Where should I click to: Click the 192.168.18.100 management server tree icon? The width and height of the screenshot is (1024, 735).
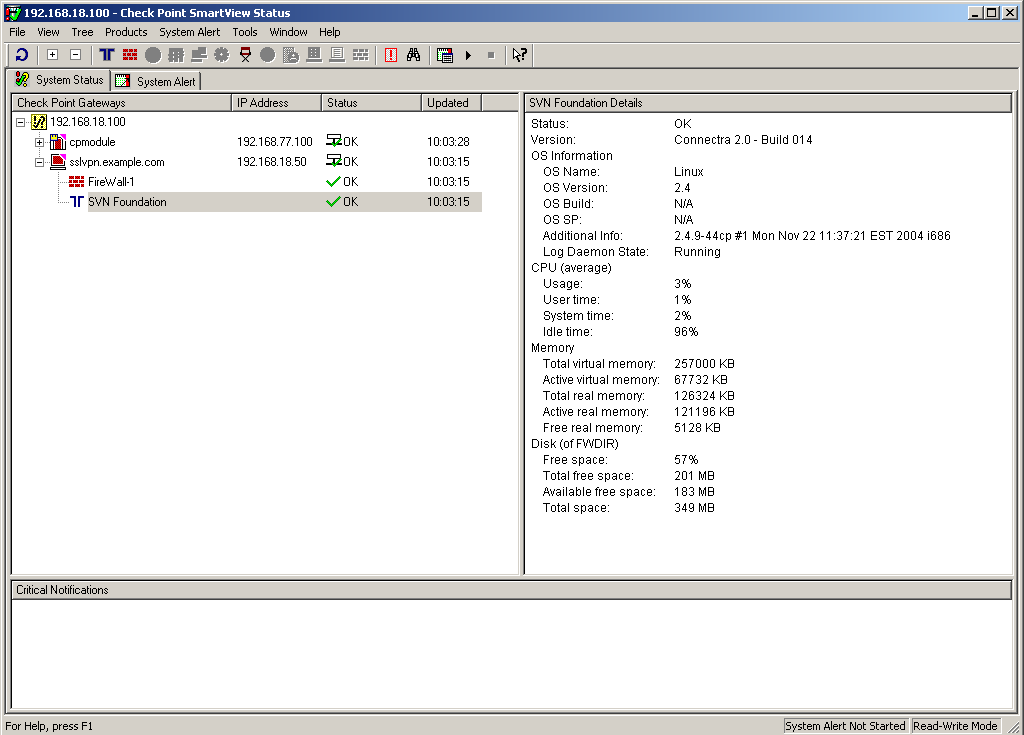click(x=39, y=122)
